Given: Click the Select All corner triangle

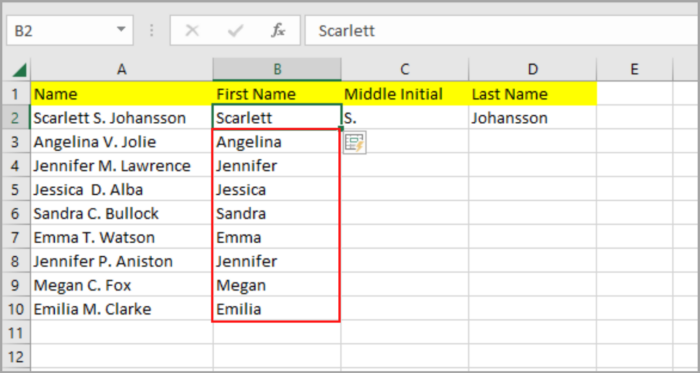Looking at the screenshot, I should (19, 70).
